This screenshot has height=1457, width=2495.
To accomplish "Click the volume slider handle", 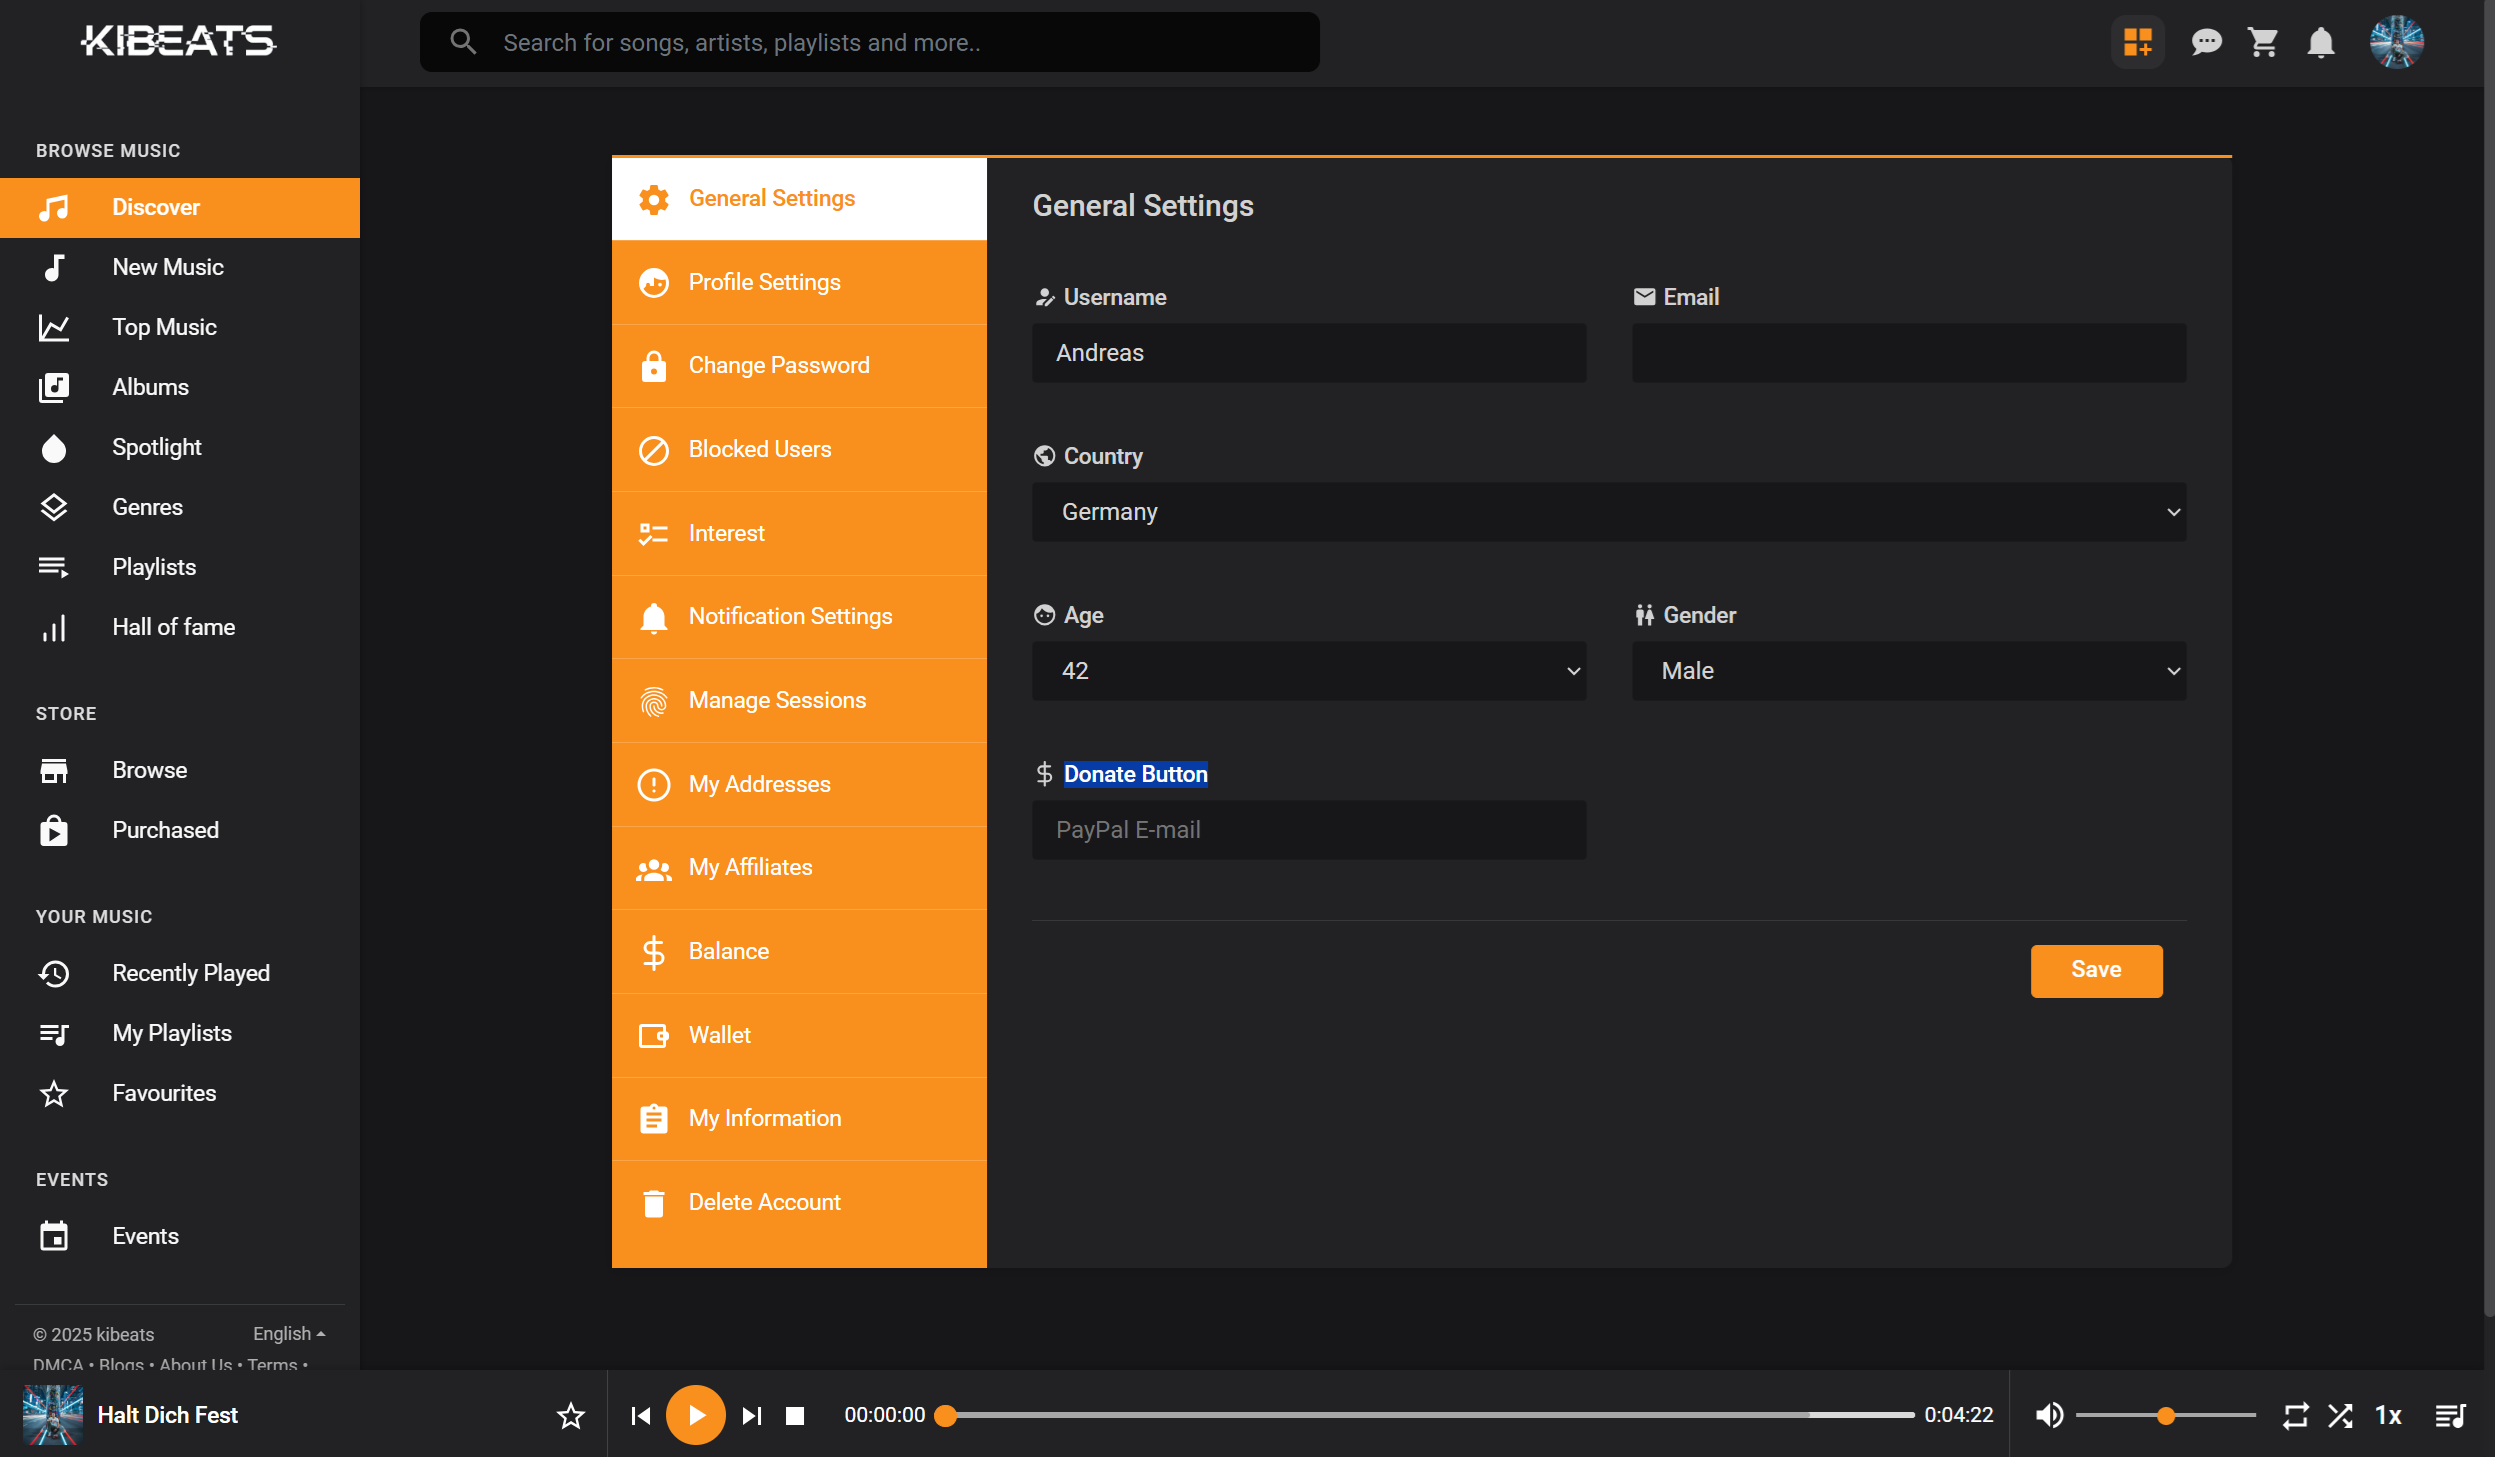I will [x=2166, y=1415].
